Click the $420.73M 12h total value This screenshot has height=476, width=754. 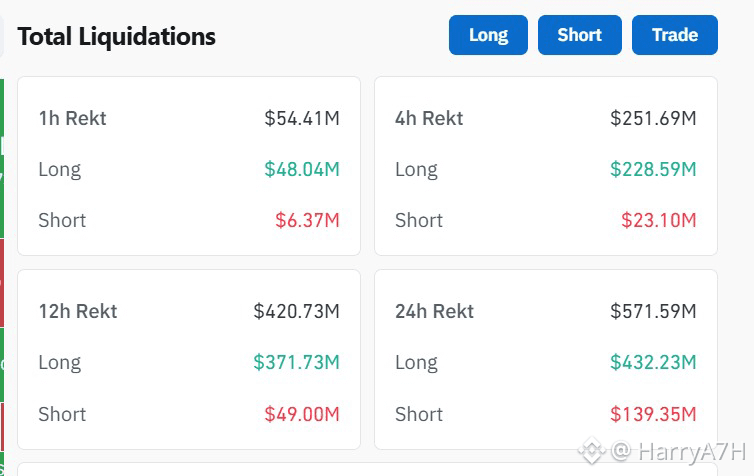pos(297,312)
